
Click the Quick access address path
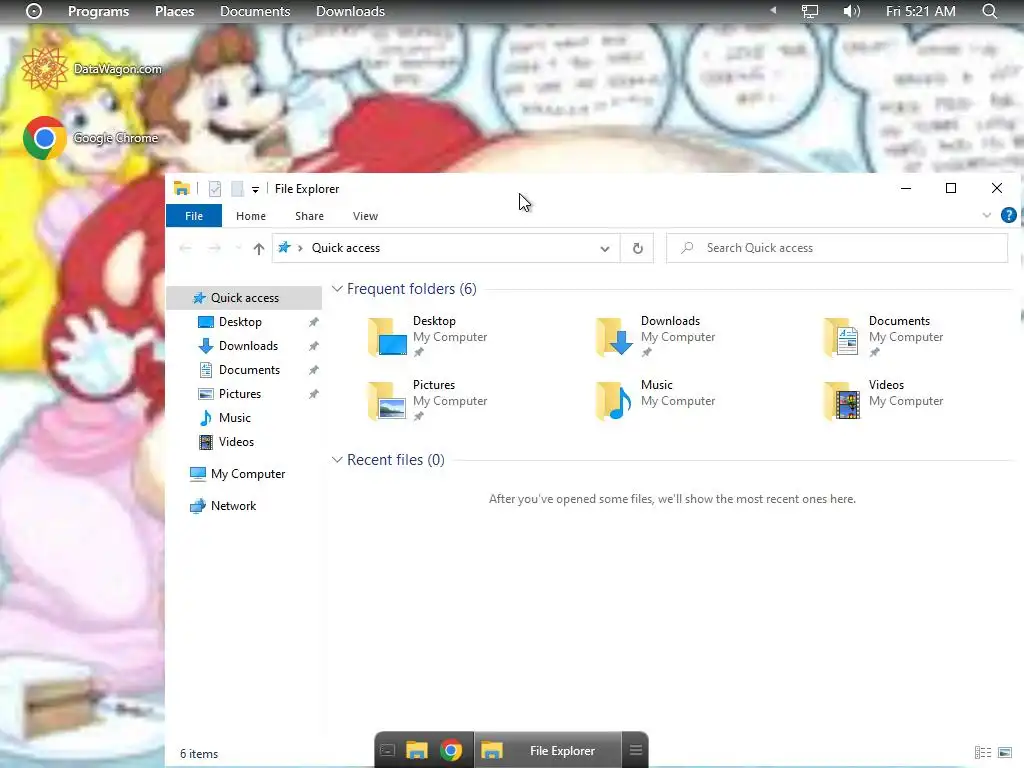[345, 248]
